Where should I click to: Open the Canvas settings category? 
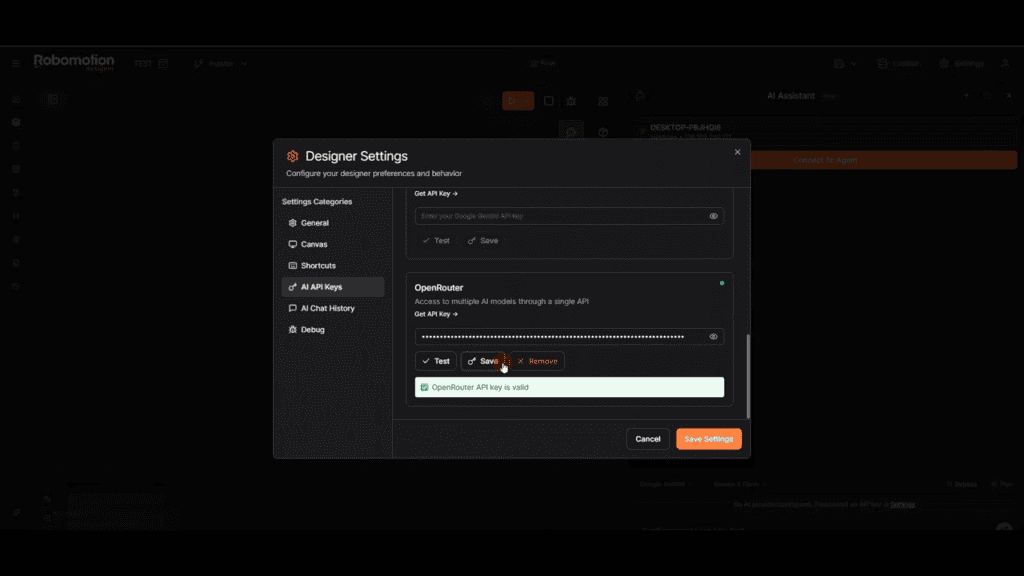(332, 244)
